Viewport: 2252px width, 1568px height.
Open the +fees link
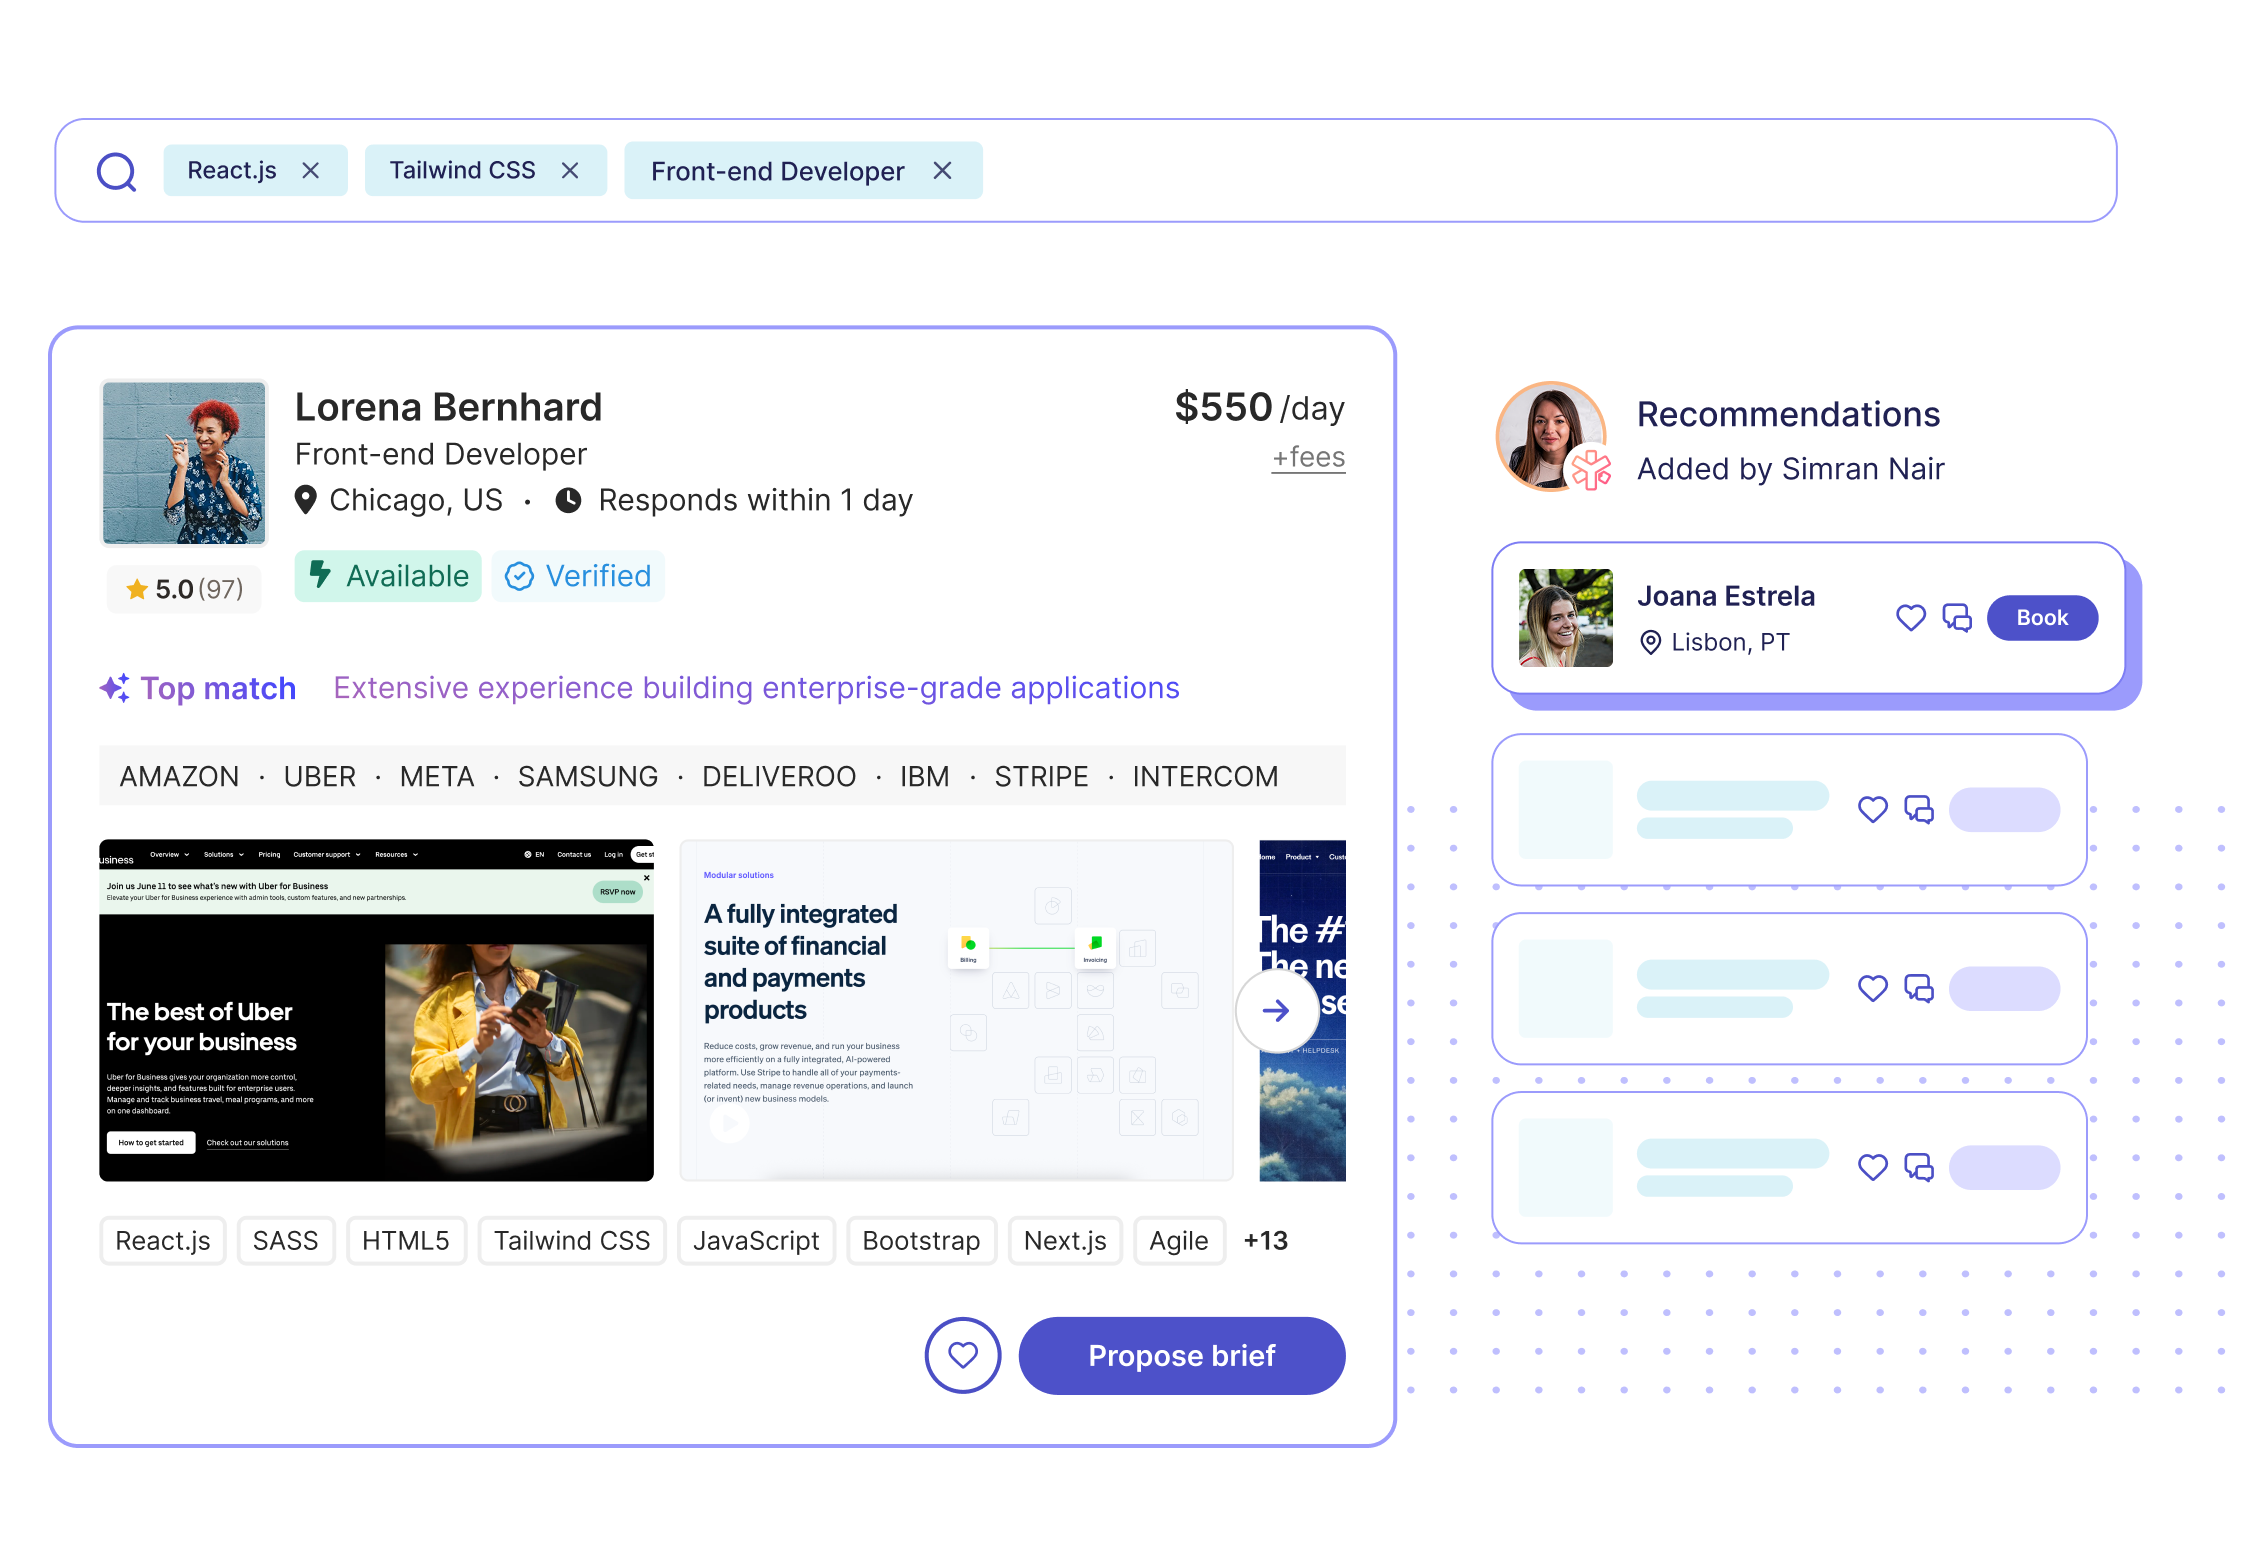(1308, 458)
